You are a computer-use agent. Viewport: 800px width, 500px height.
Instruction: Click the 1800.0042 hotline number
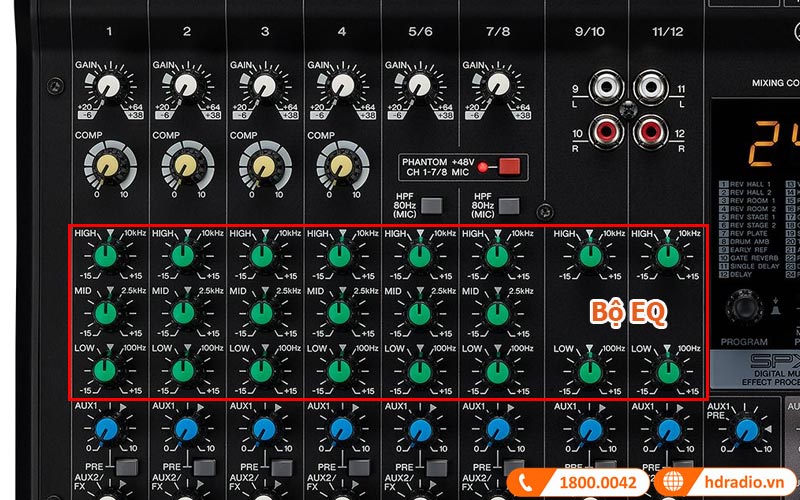(598, 483)
